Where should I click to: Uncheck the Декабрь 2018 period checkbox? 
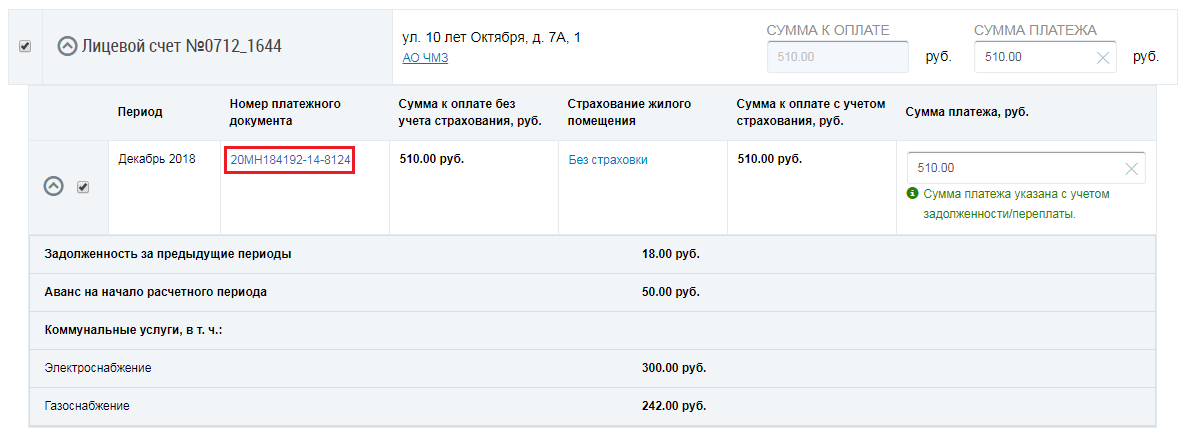point(83,187)
